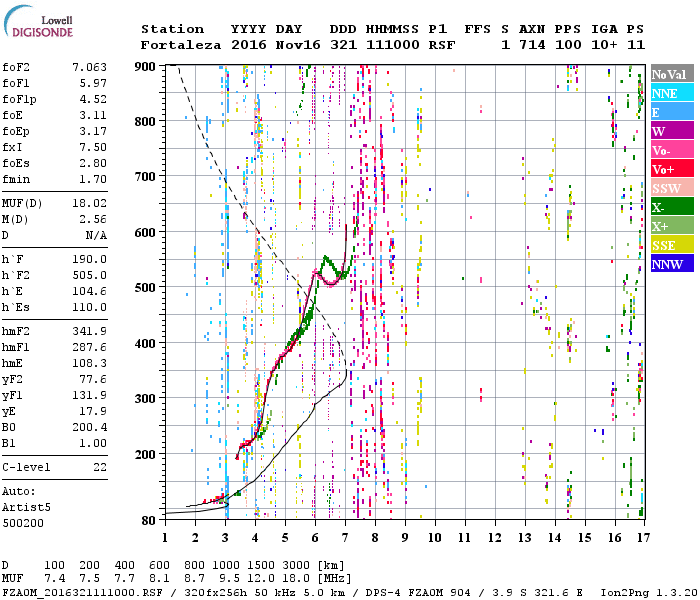Click the foF2 value 7.063

point(89,67)
